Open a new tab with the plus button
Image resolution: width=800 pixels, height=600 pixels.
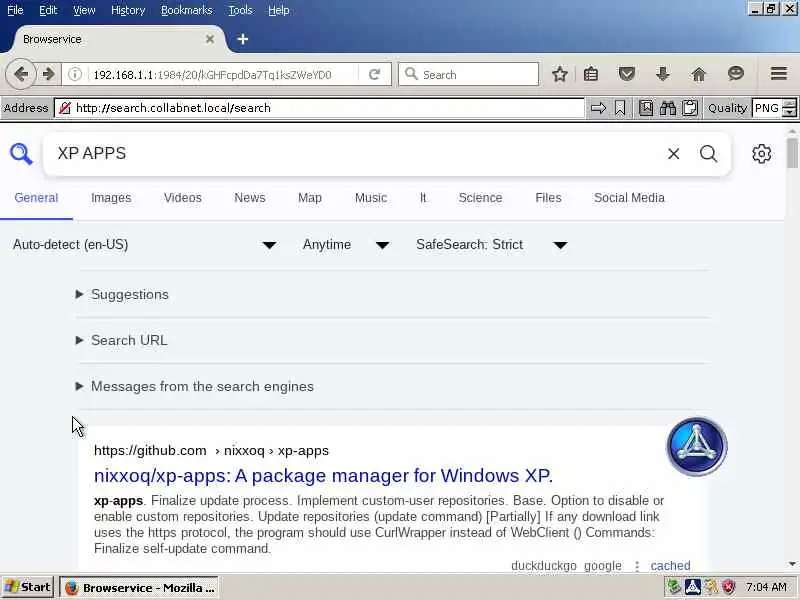[243, 39]
